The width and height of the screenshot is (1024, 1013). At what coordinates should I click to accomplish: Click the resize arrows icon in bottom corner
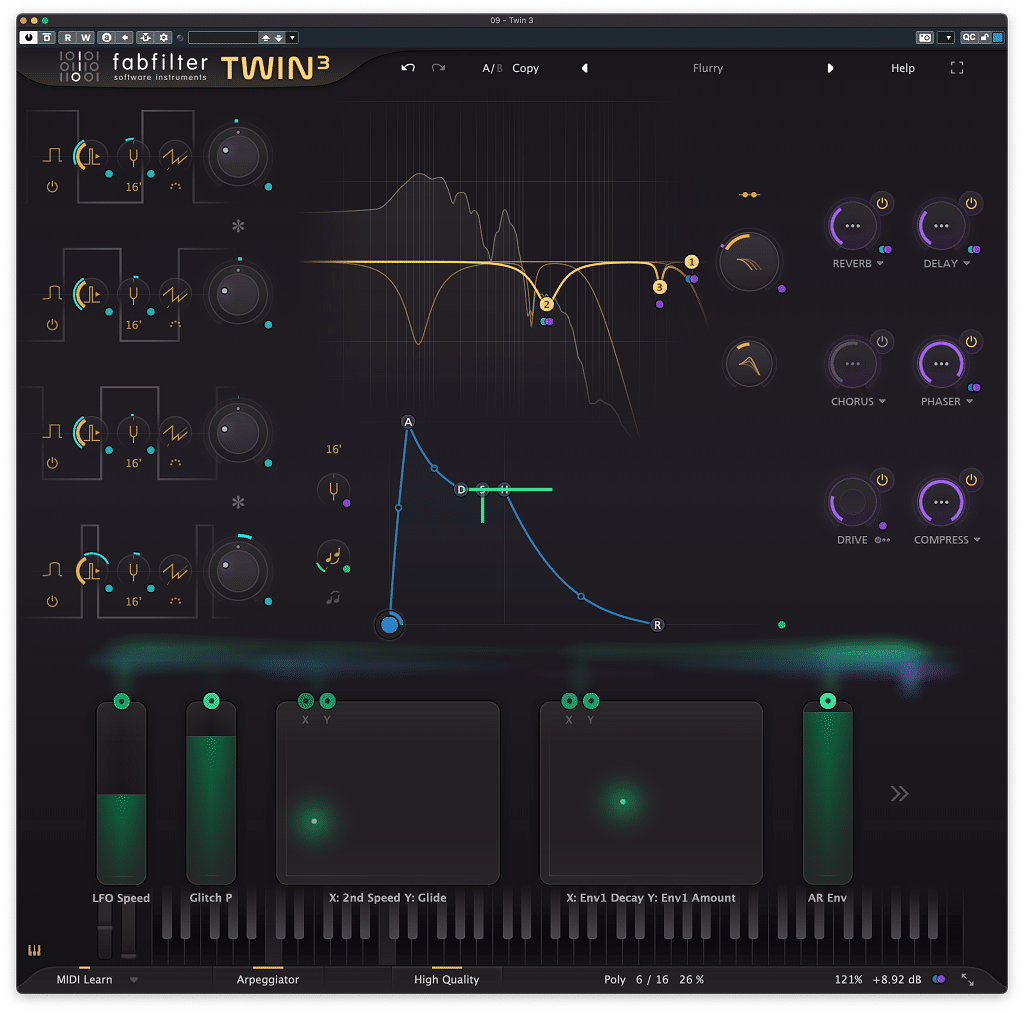967,979
